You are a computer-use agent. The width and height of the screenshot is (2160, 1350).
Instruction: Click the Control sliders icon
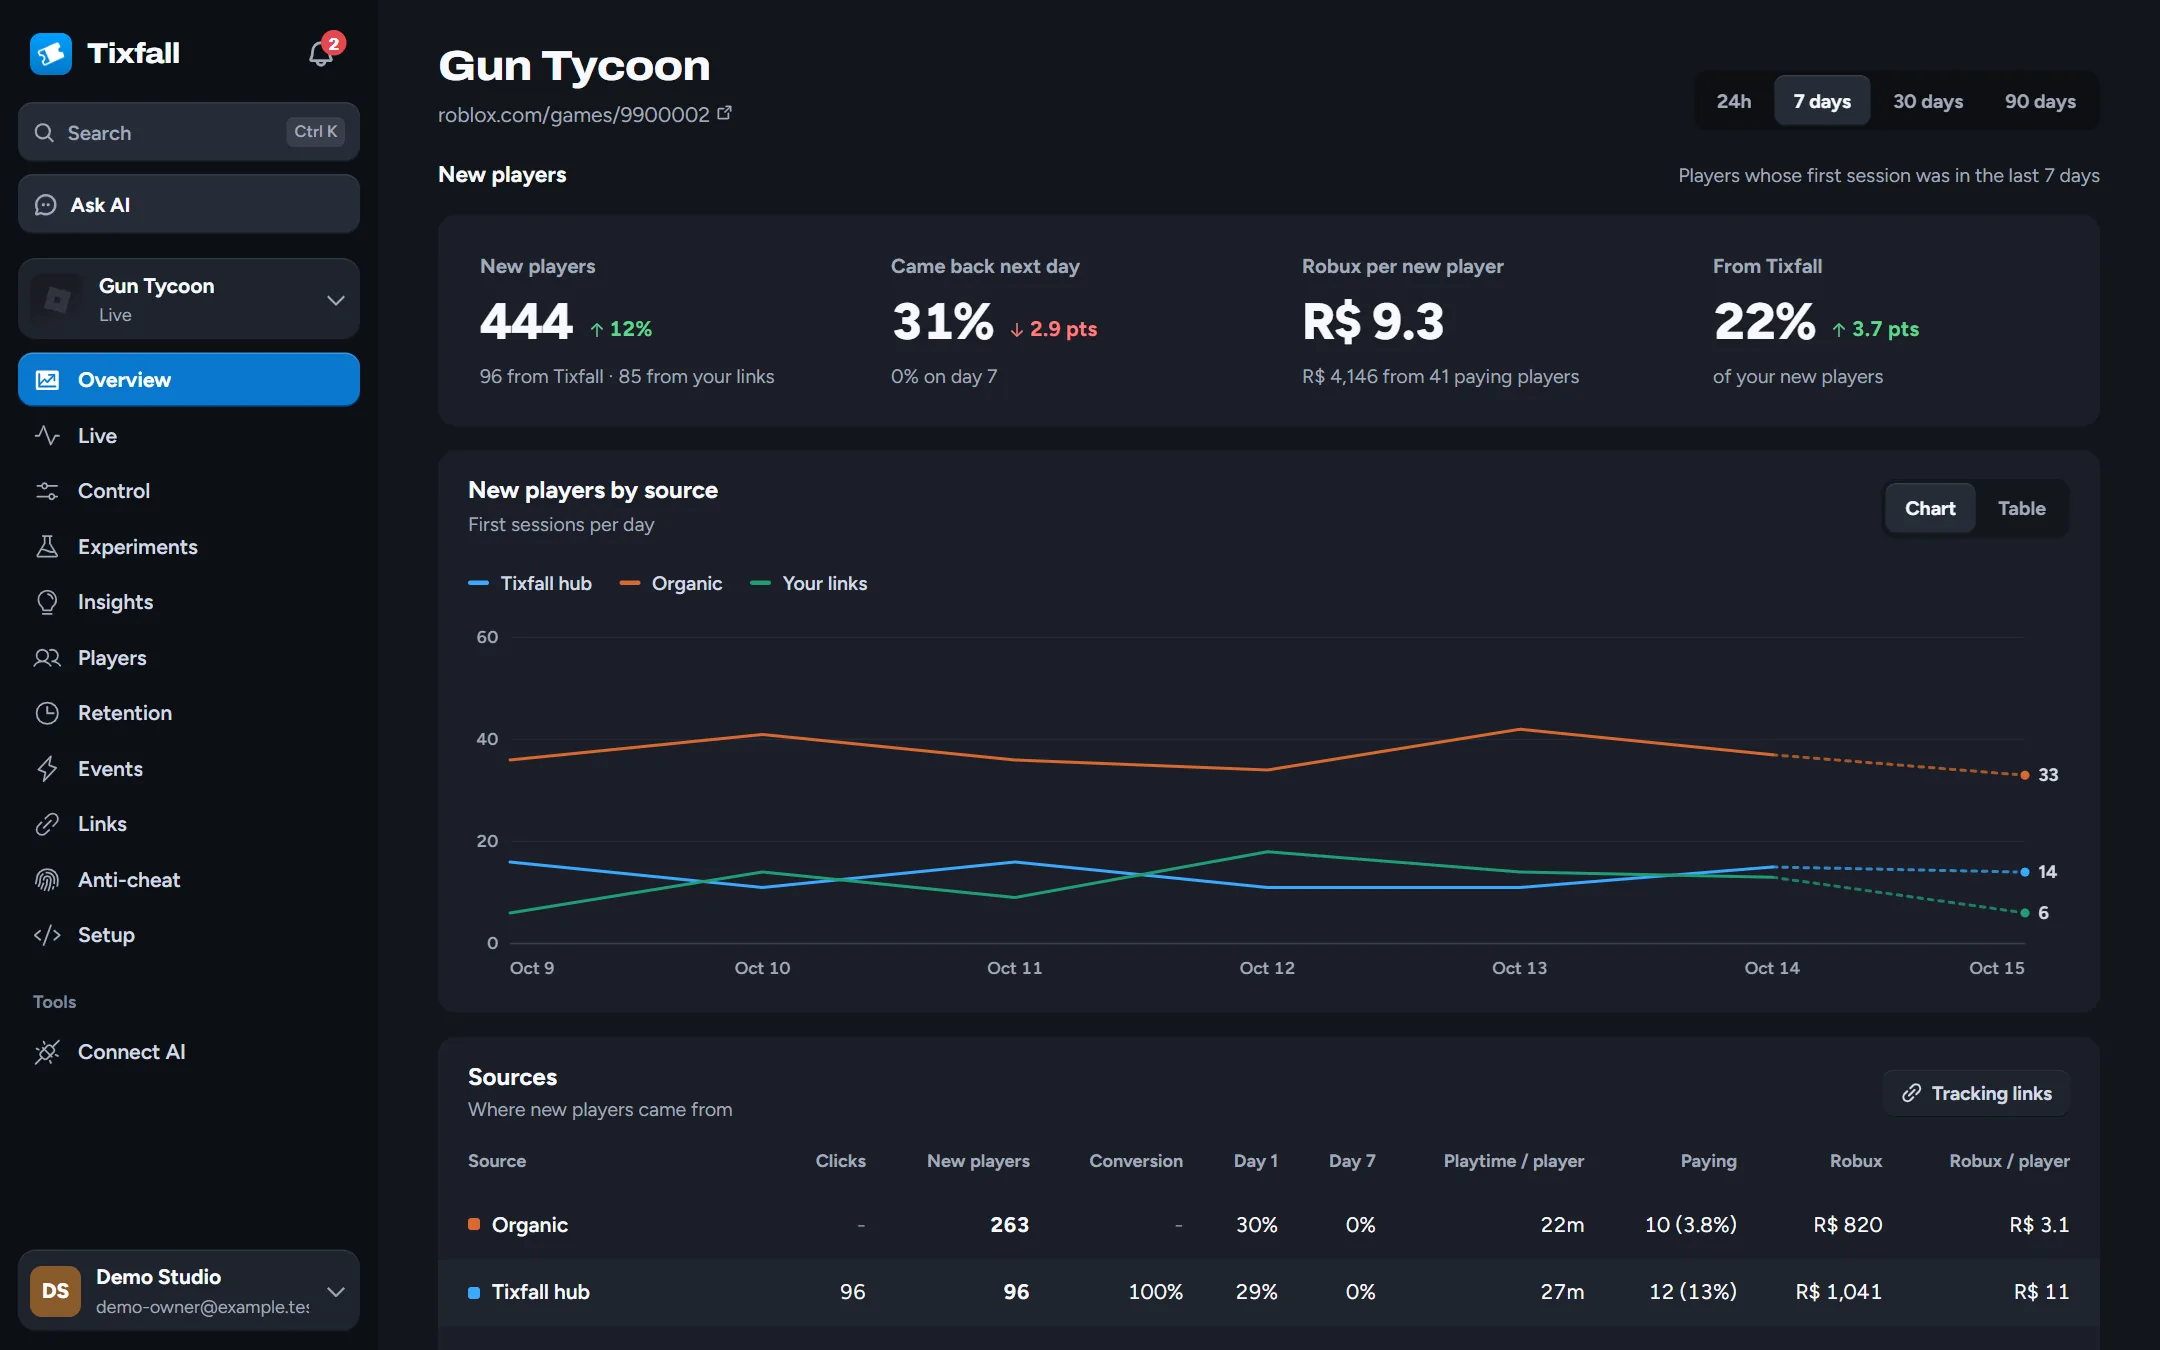click(47, 491)
